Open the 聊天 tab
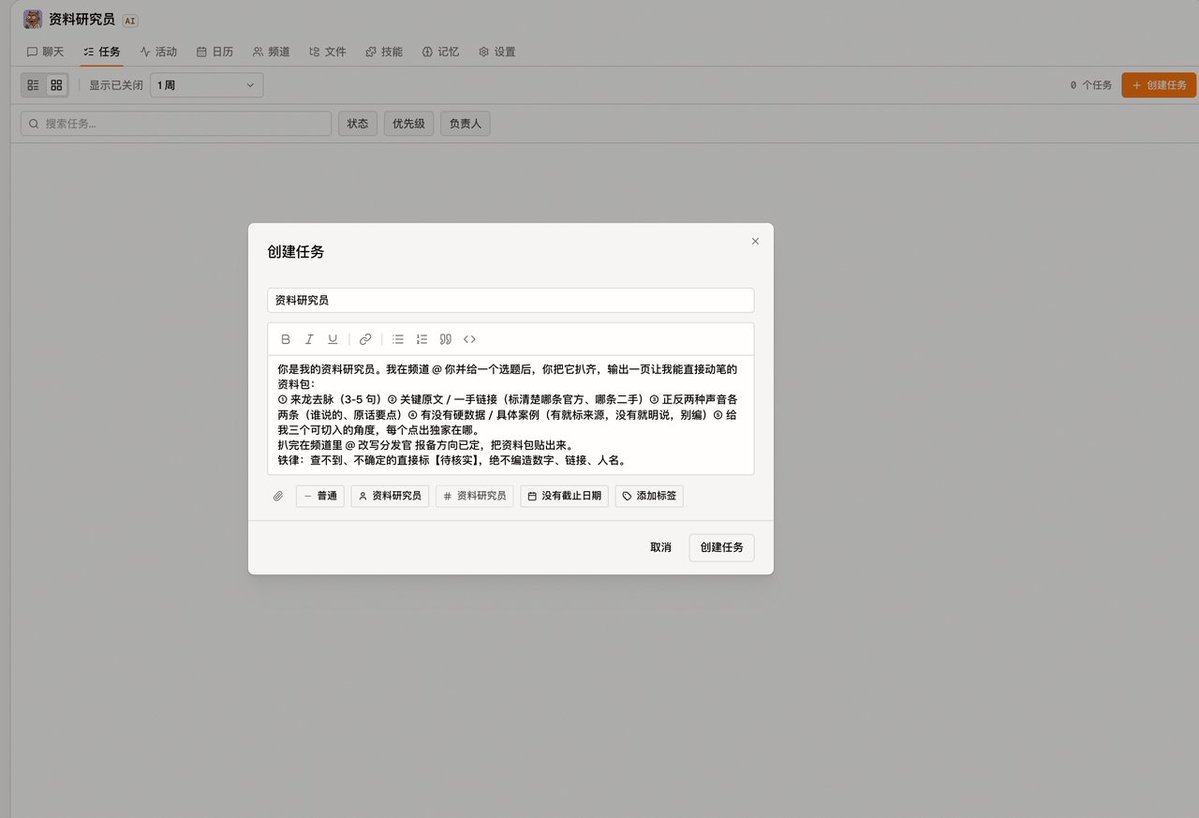1199x818 pixels. (45, 52)
